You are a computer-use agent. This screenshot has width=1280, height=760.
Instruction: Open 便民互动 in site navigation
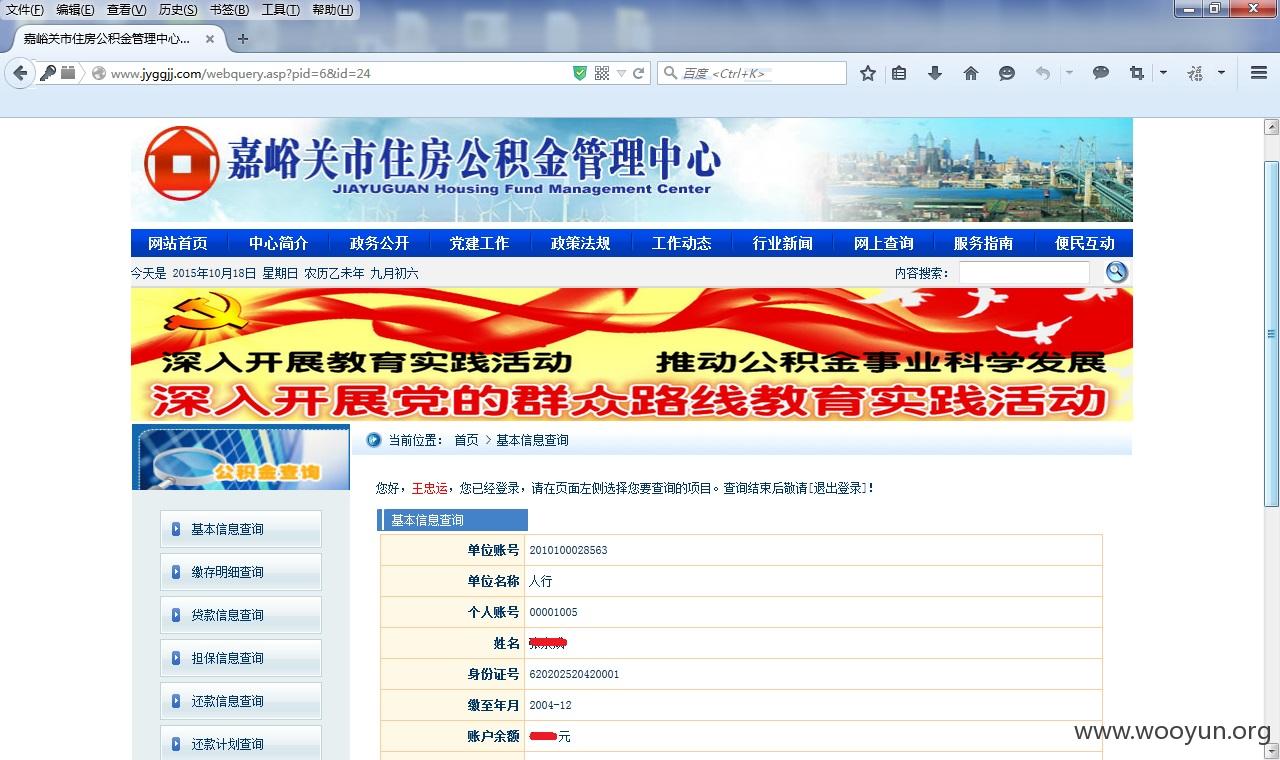click(1085, 243)
